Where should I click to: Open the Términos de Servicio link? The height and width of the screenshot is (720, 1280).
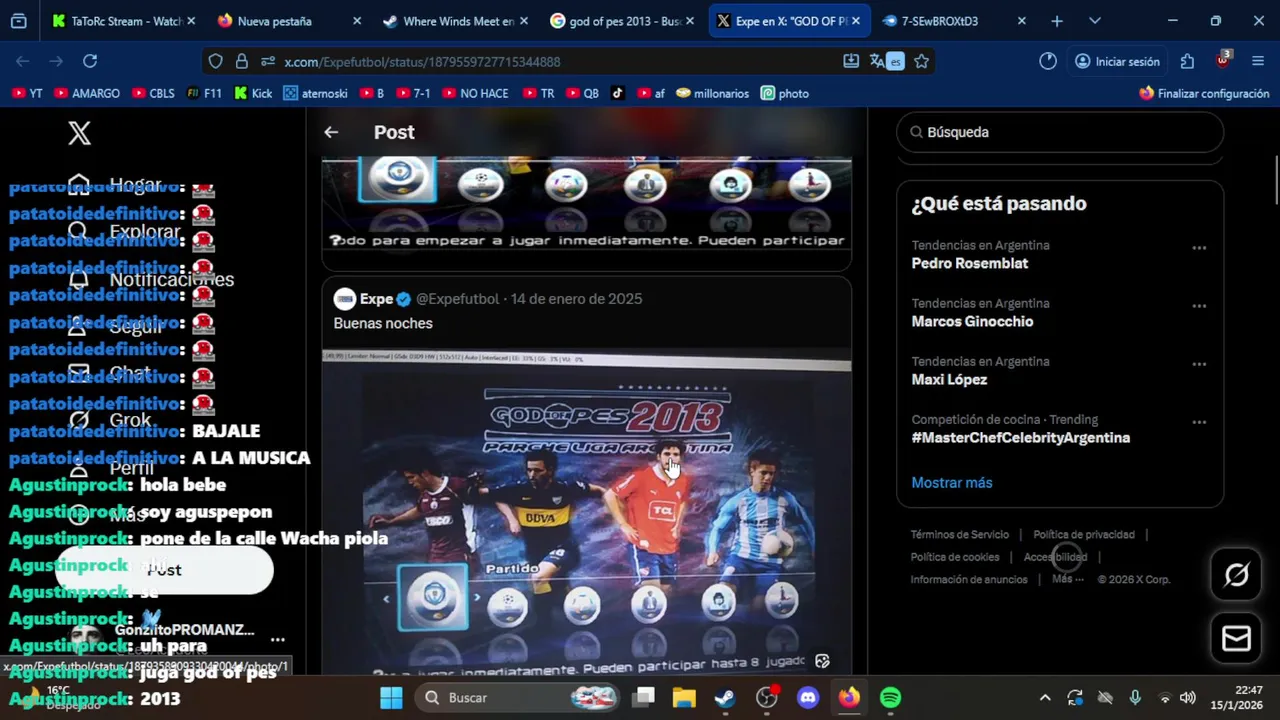coord(960,535)
